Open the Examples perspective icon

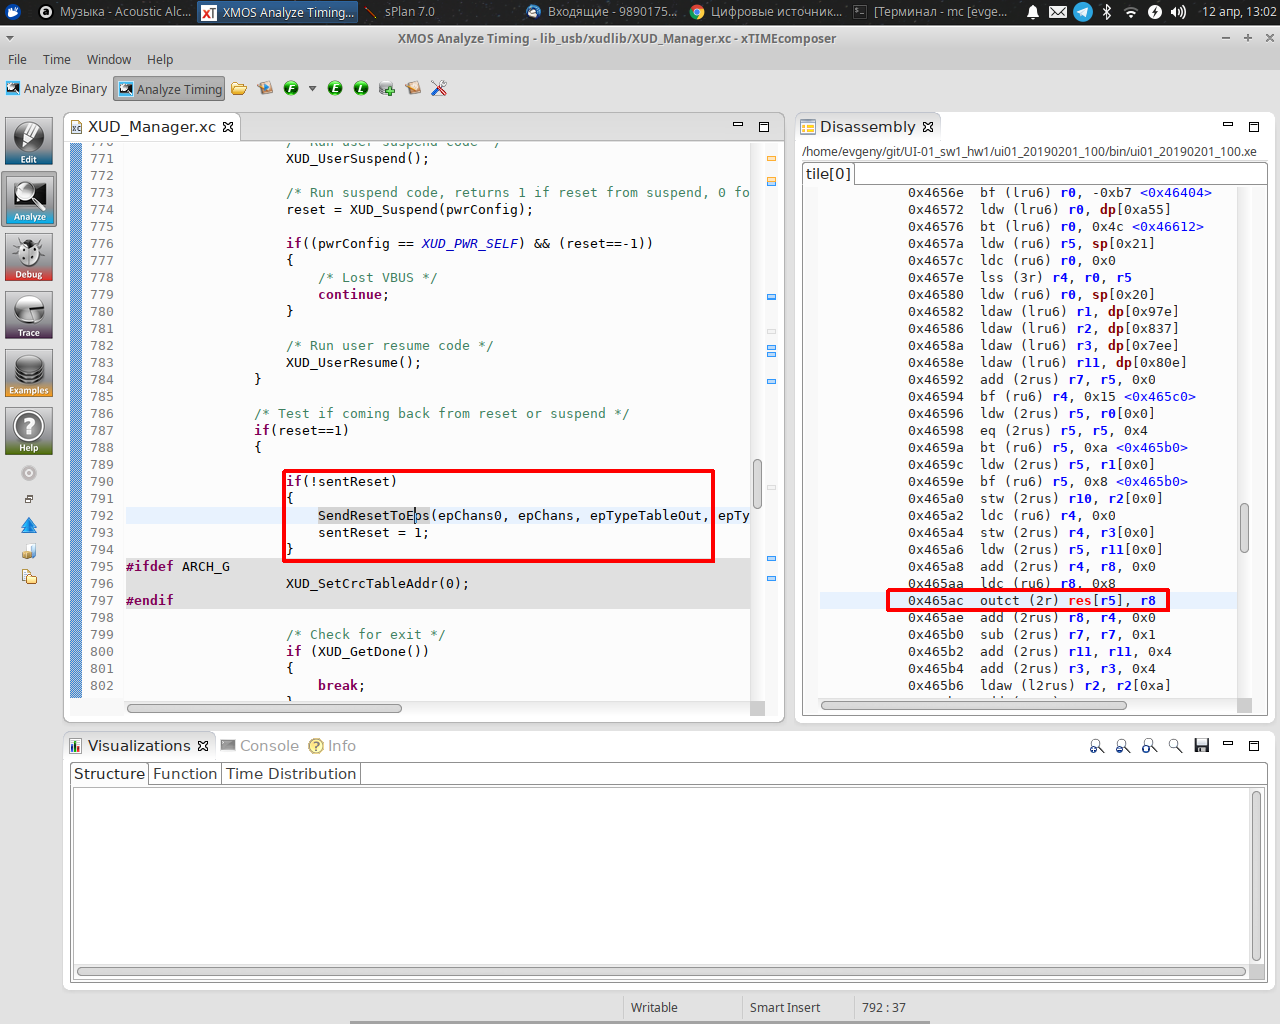(29, 373)
